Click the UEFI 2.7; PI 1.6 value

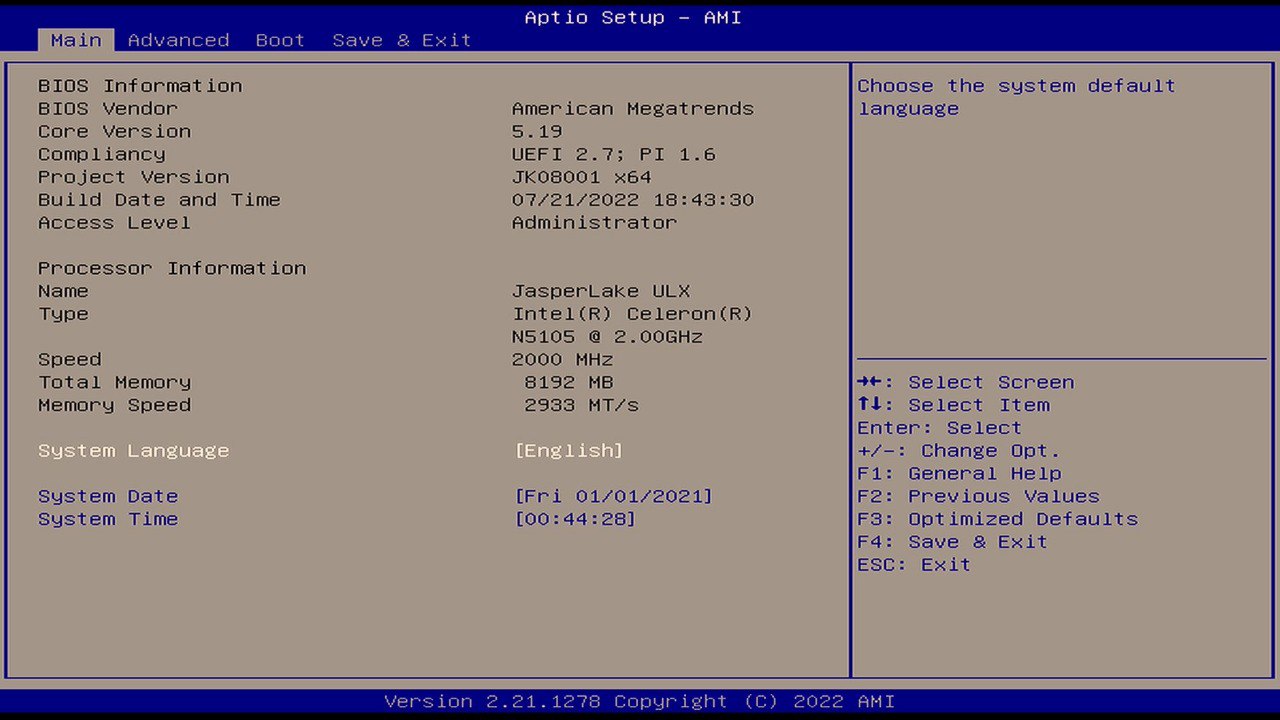coord(614,154)
